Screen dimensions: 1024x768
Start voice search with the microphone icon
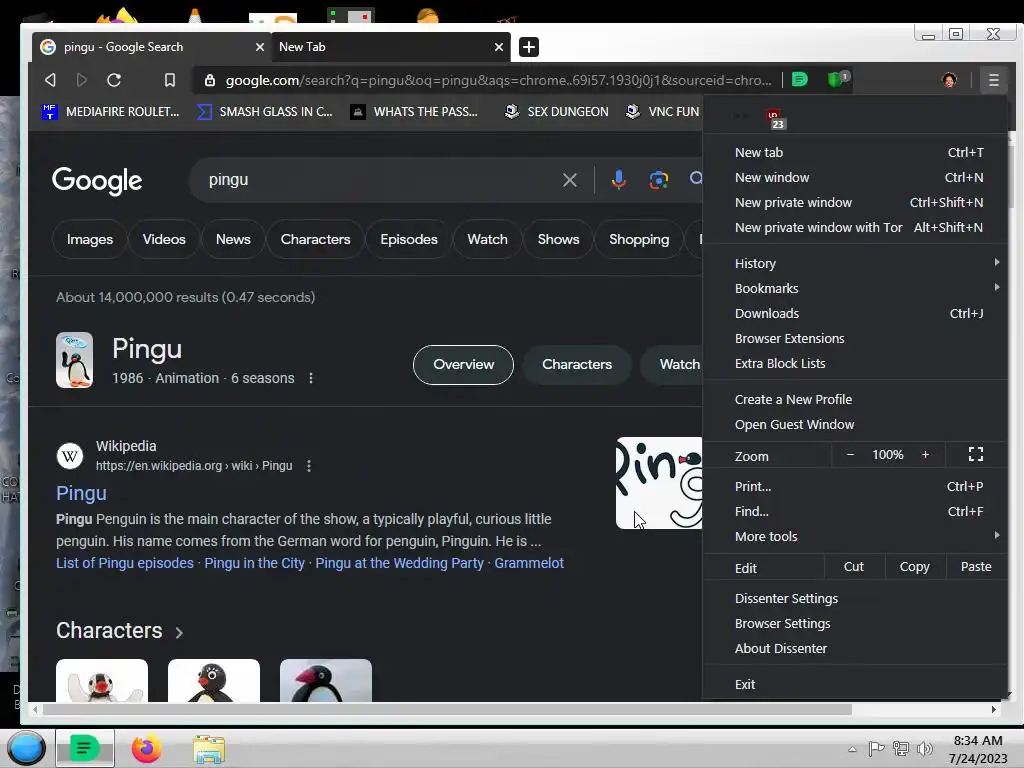[x=618, y=180]
